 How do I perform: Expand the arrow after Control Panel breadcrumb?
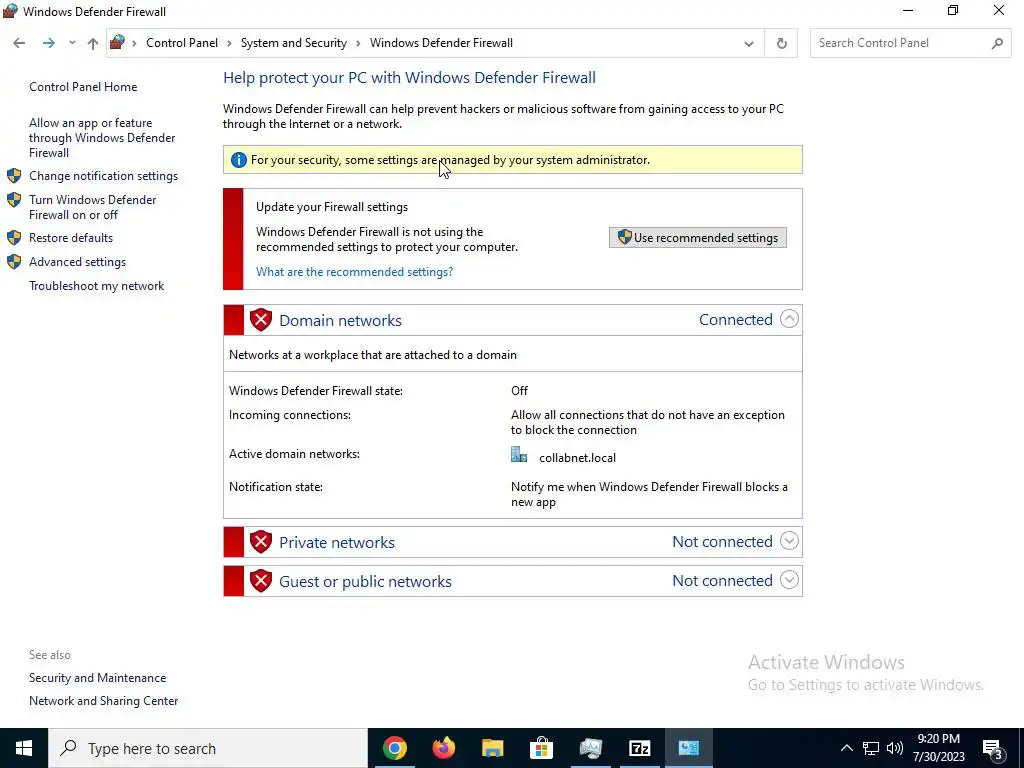point(229,43)
